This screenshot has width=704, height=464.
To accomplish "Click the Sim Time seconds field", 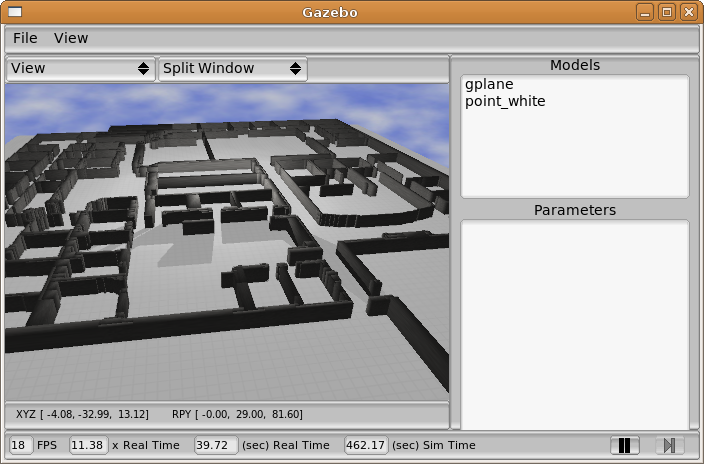I will tap(366, 445).
